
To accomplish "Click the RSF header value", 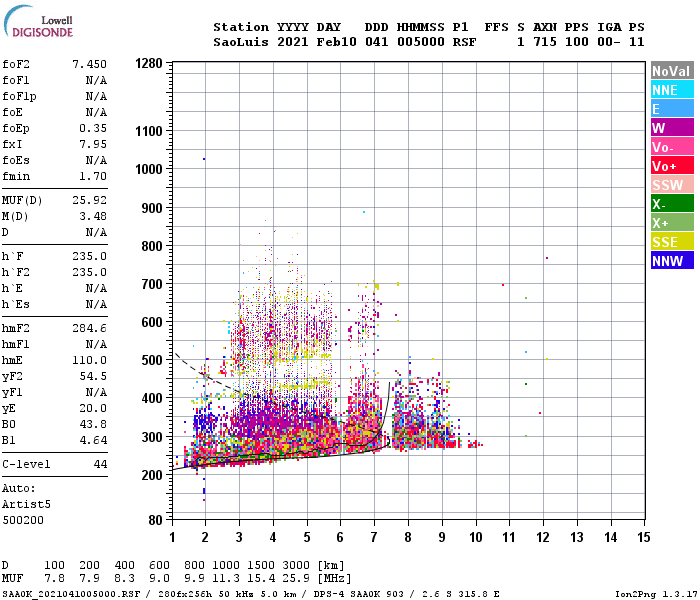I will point(464,42).
